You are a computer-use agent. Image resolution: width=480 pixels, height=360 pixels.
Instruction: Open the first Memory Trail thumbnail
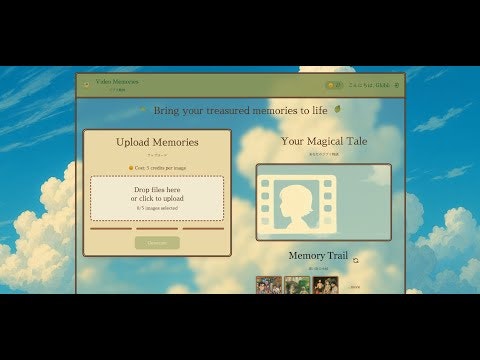click(x=269, y=285)
